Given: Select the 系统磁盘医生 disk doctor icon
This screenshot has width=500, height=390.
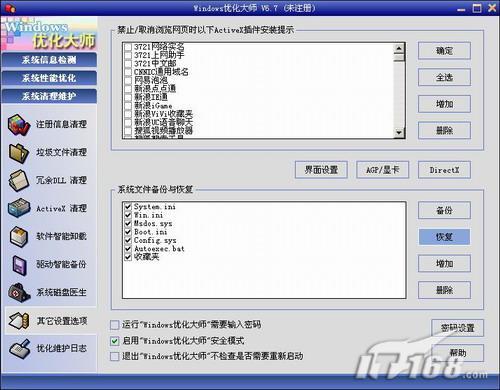Looking at the screenshot, I should (19, 292).
